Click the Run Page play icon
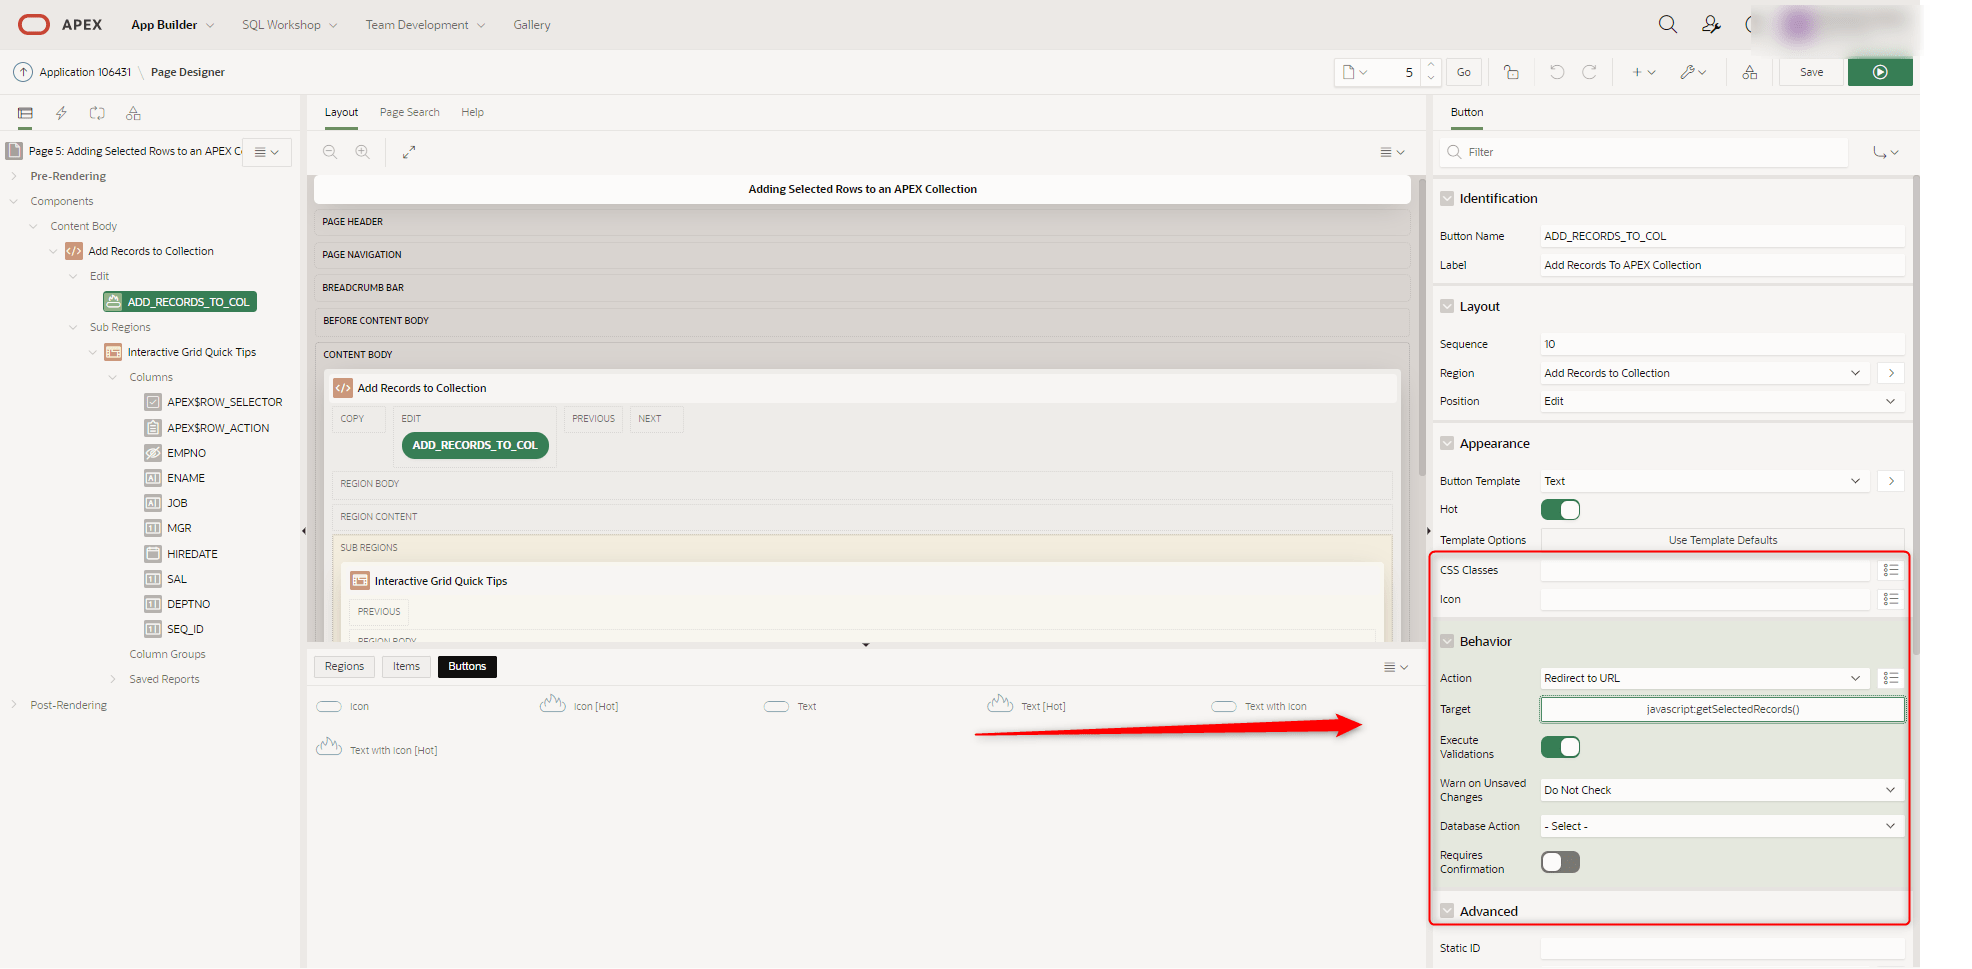Image resolution: width=1972 pixels, height=969 pixels. click(x=1879, y=72)
